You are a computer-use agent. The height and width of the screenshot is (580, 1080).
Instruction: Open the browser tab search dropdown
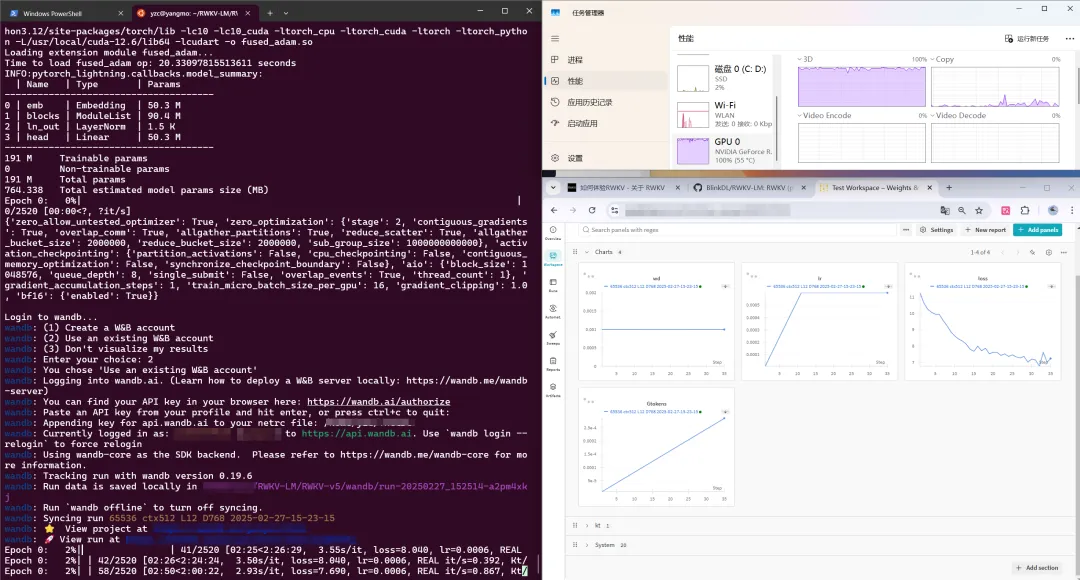(x=553, y=187)
